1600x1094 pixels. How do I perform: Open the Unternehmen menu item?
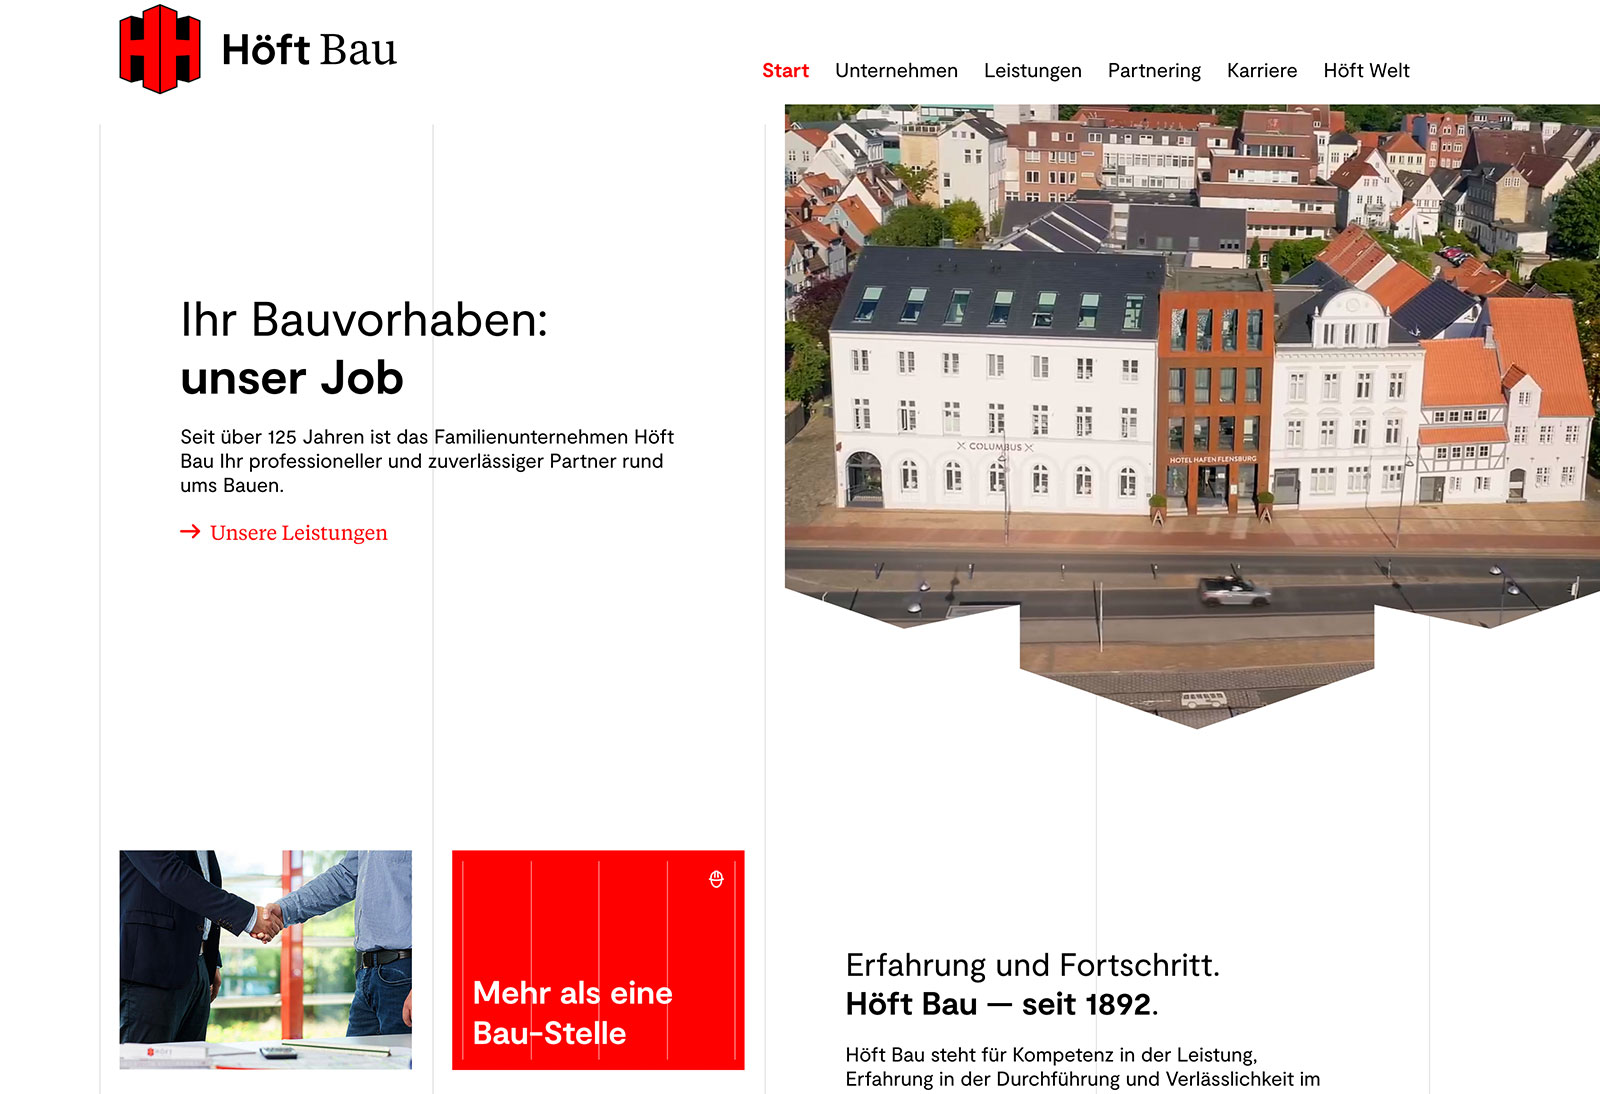point(896,71)
